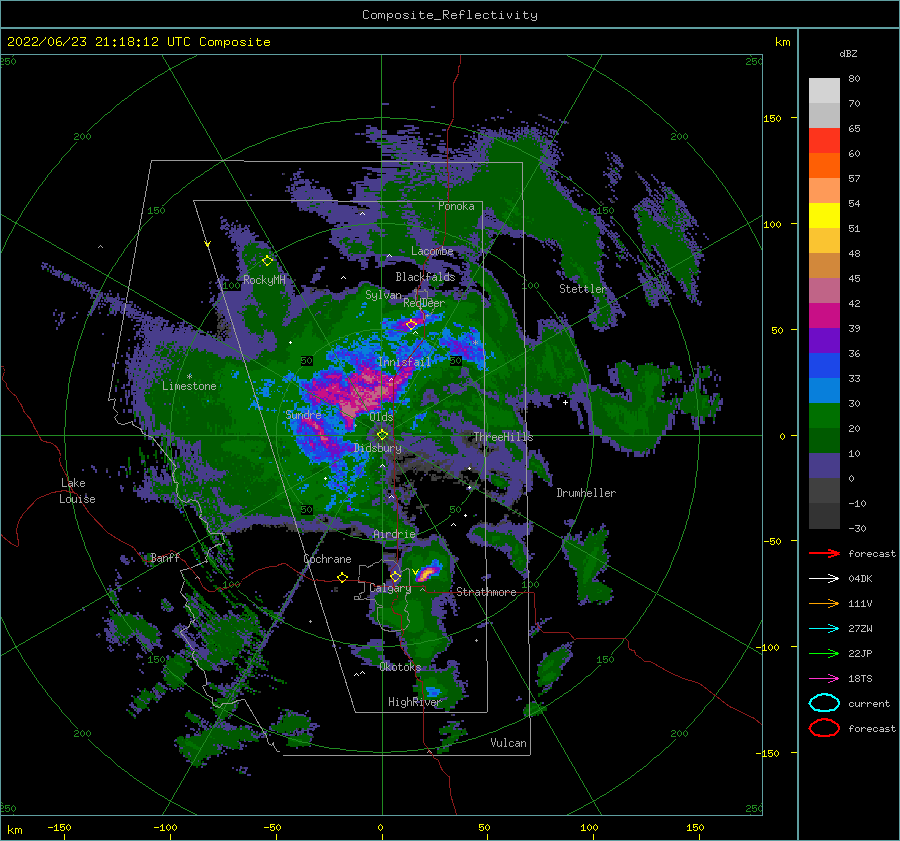
Task: Click the small blue echo above HighRiver
Action: [433, 691]
